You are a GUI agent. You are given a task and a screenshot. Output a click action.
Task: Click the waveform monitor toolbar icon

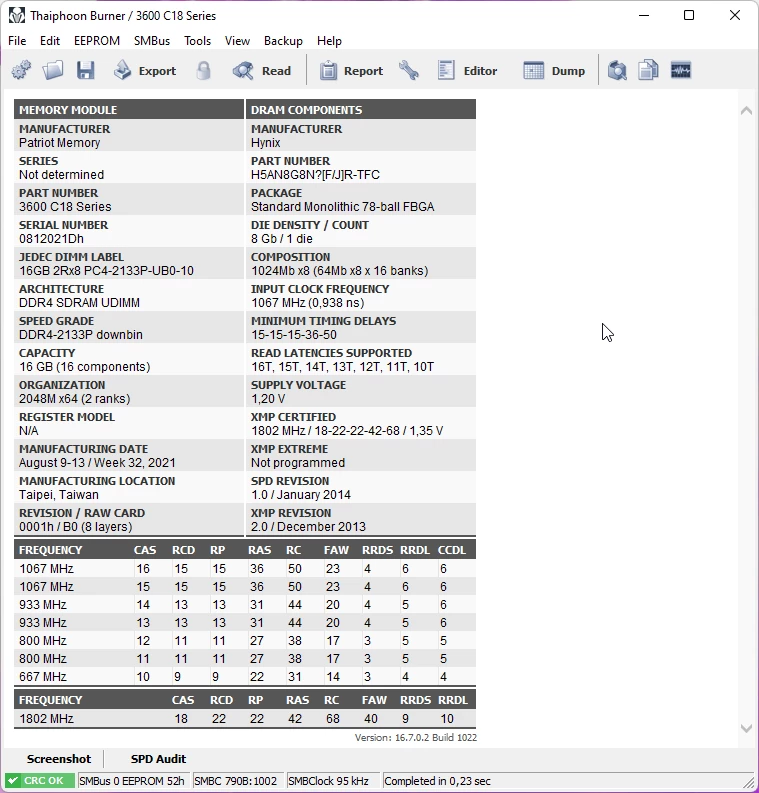point(681,70)
